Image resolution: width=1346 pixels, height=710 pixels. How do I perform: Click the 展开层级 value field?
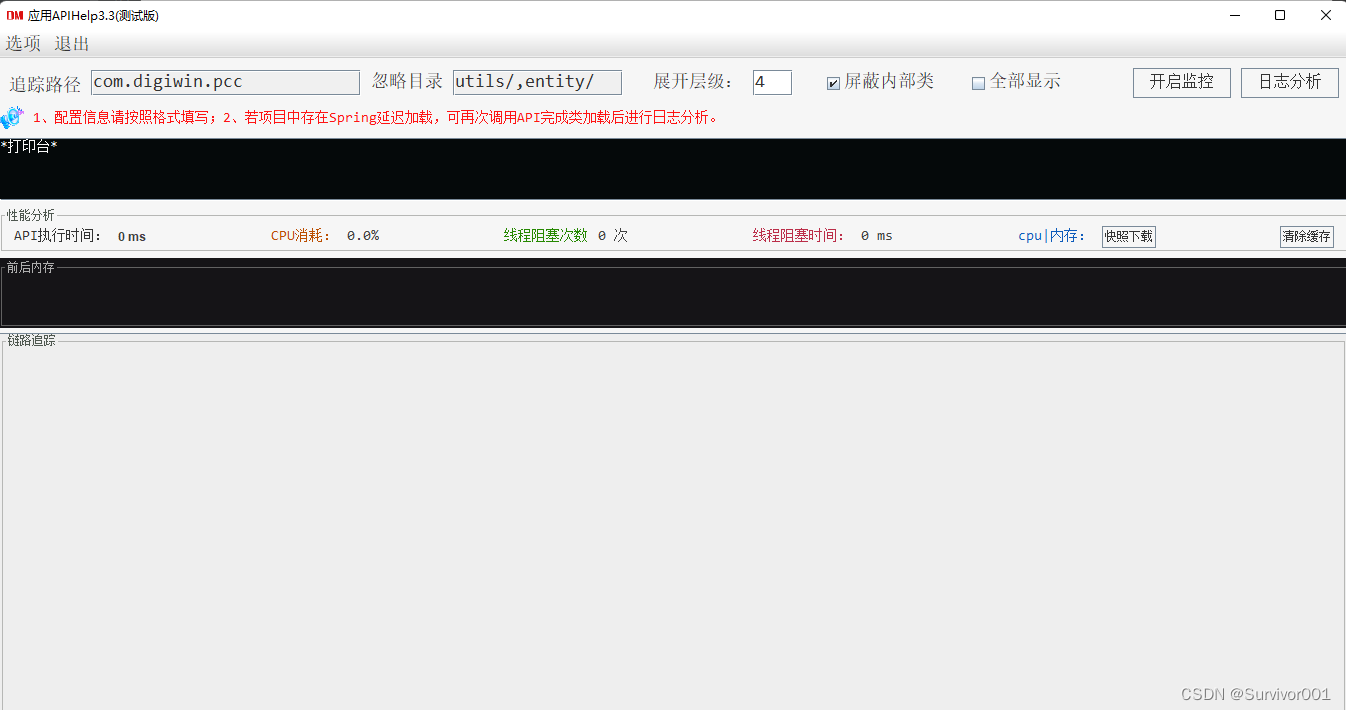771,82
